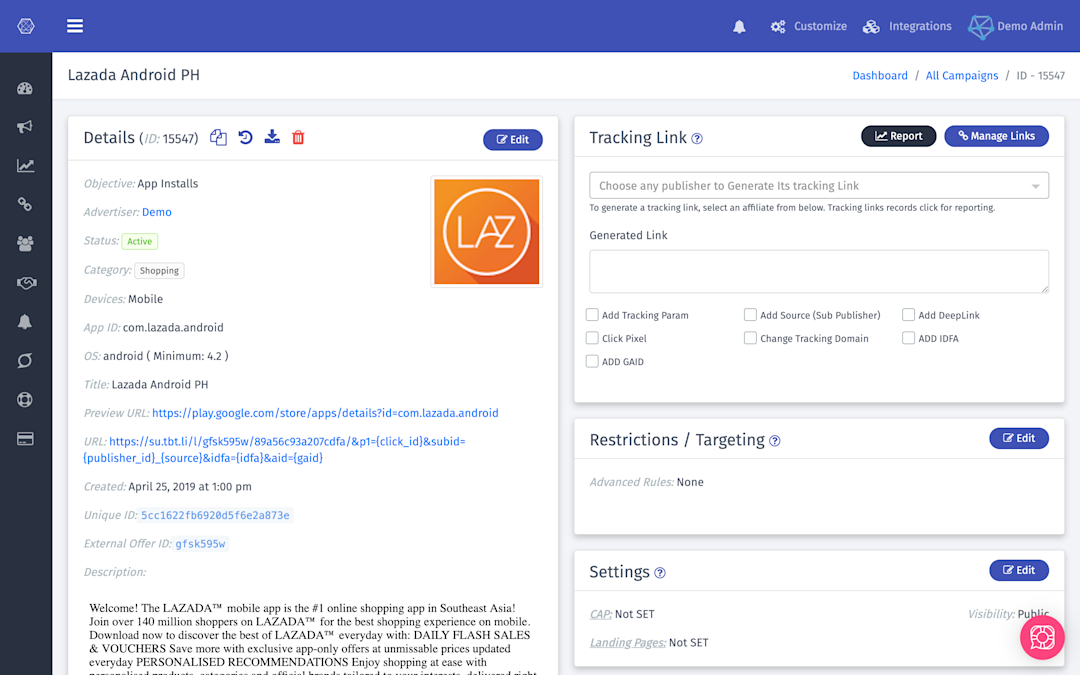Viewport: 1080px width, 675px height.
Task: Click the Landing Pages label in Settings
Action: pos(627,643)
